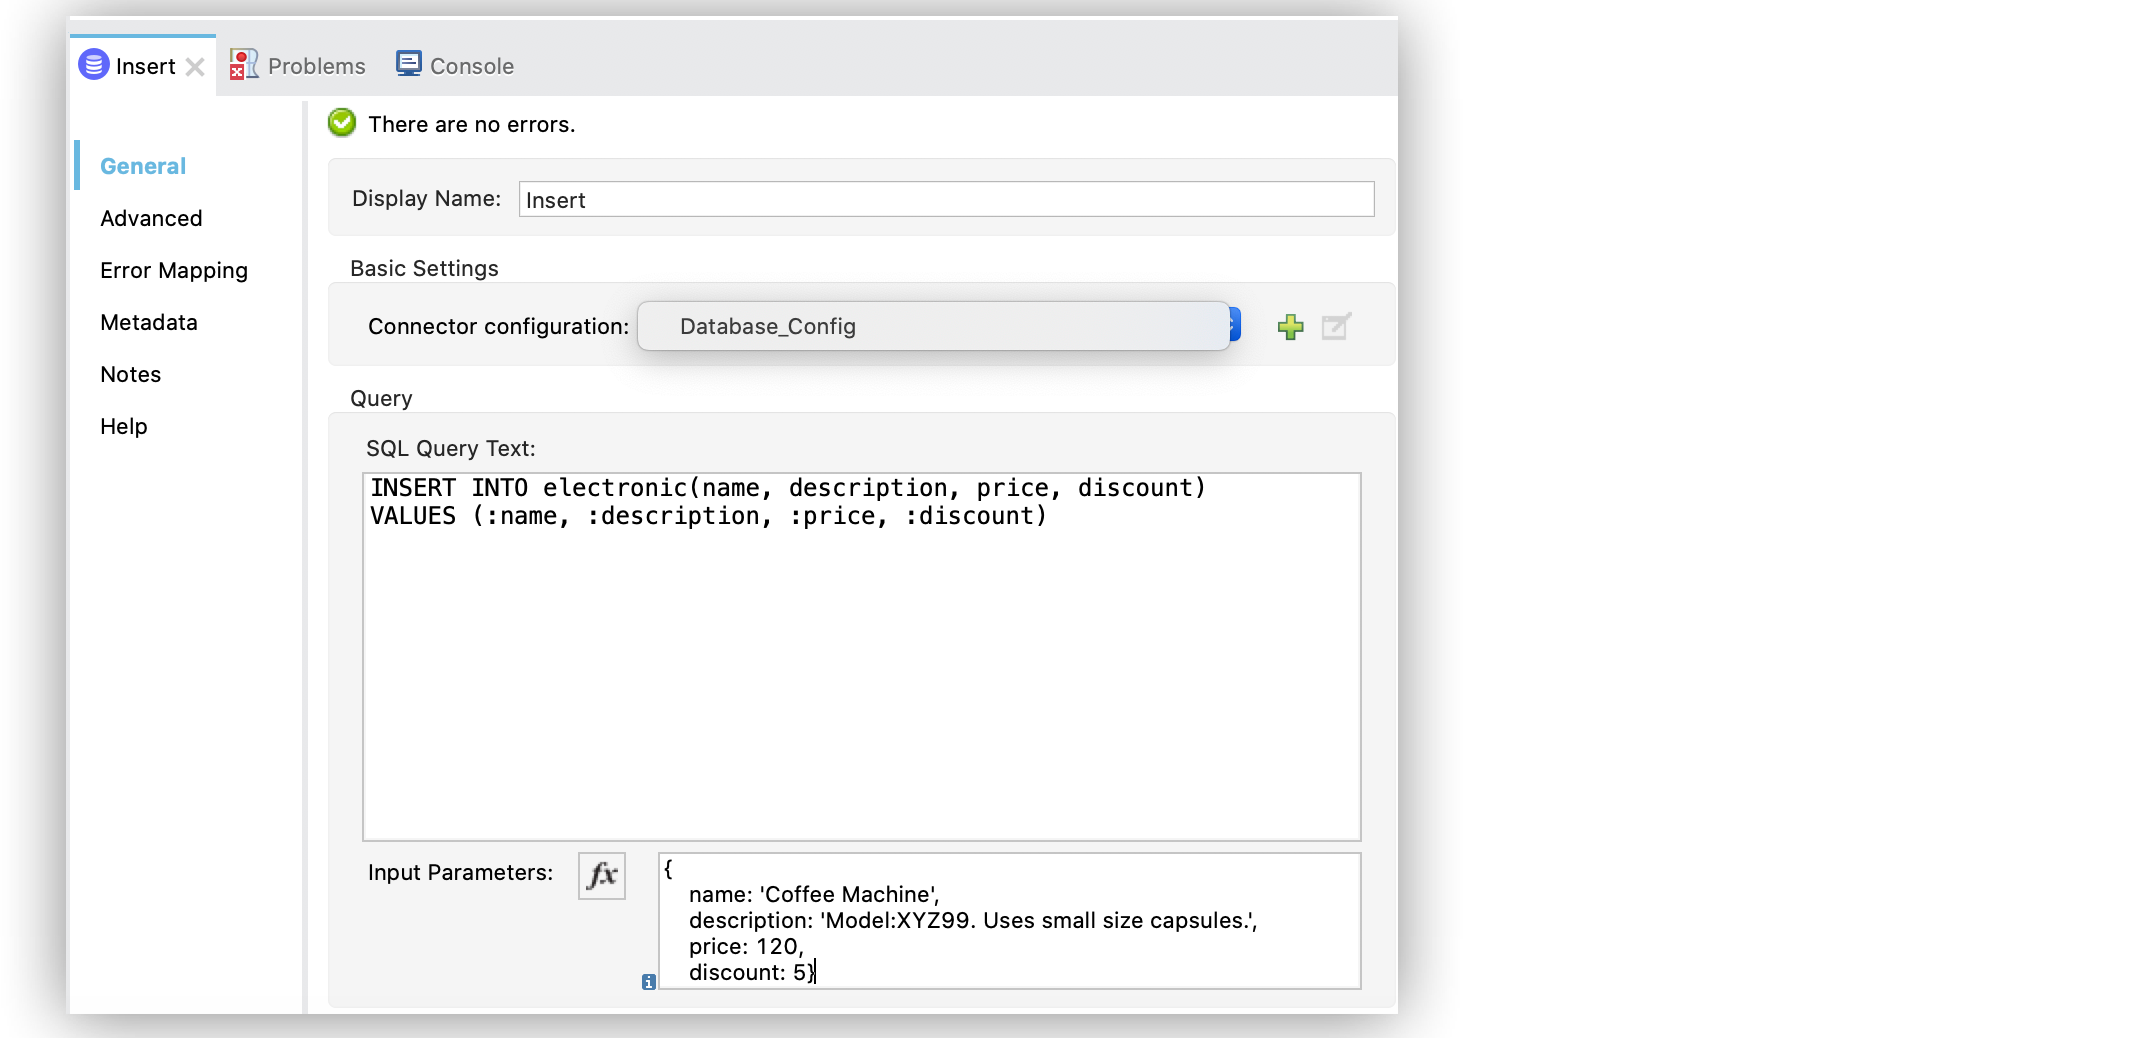Click inside the Display Name field
2142x1038 pixels.
coord(945,199)
